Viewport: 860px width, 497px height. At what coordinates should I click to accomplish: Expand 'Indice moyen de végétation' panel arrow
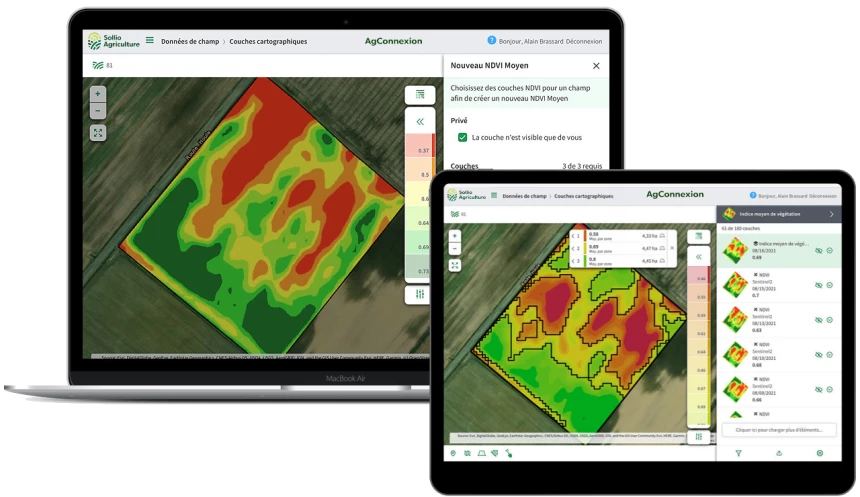[831, 214]
